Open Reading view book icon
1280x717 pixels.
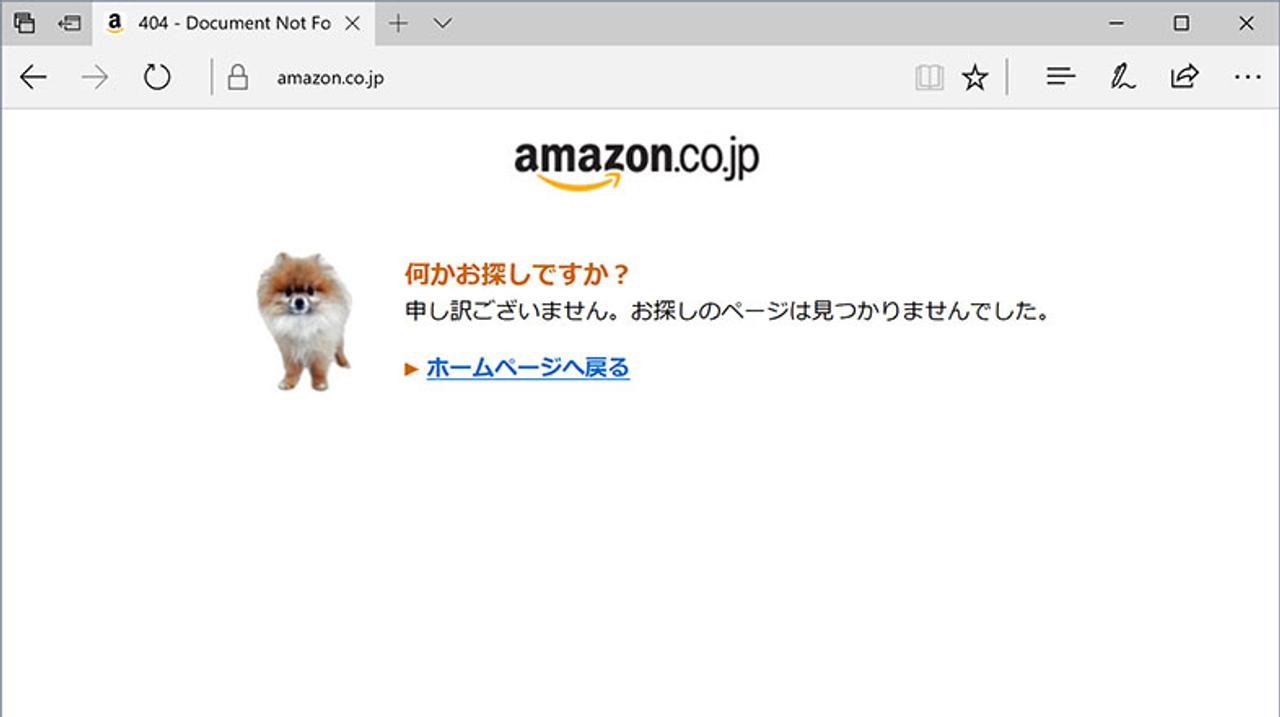(929, 77)
